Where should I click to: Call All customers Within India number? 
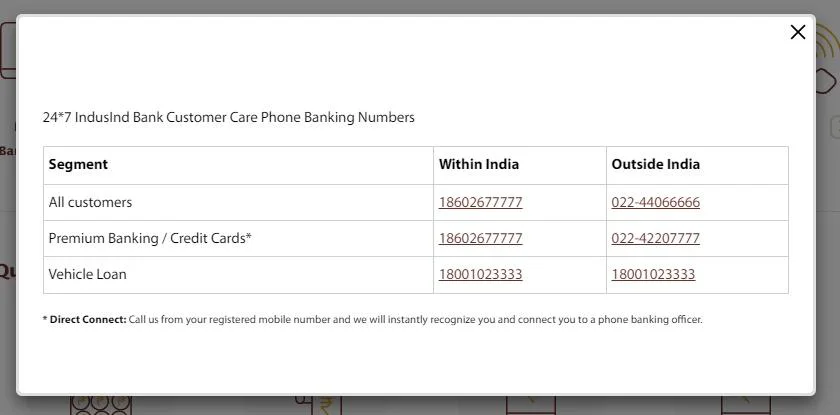pos(480,202)
